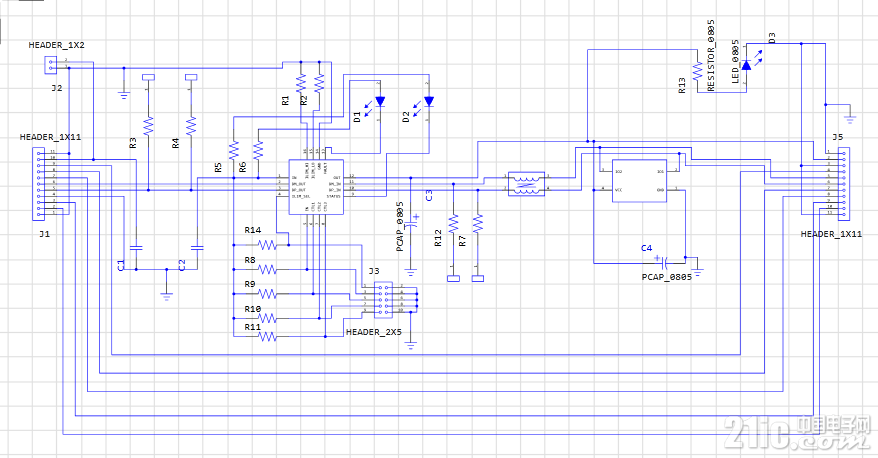Select the test pad above R3

pos(148,77)
